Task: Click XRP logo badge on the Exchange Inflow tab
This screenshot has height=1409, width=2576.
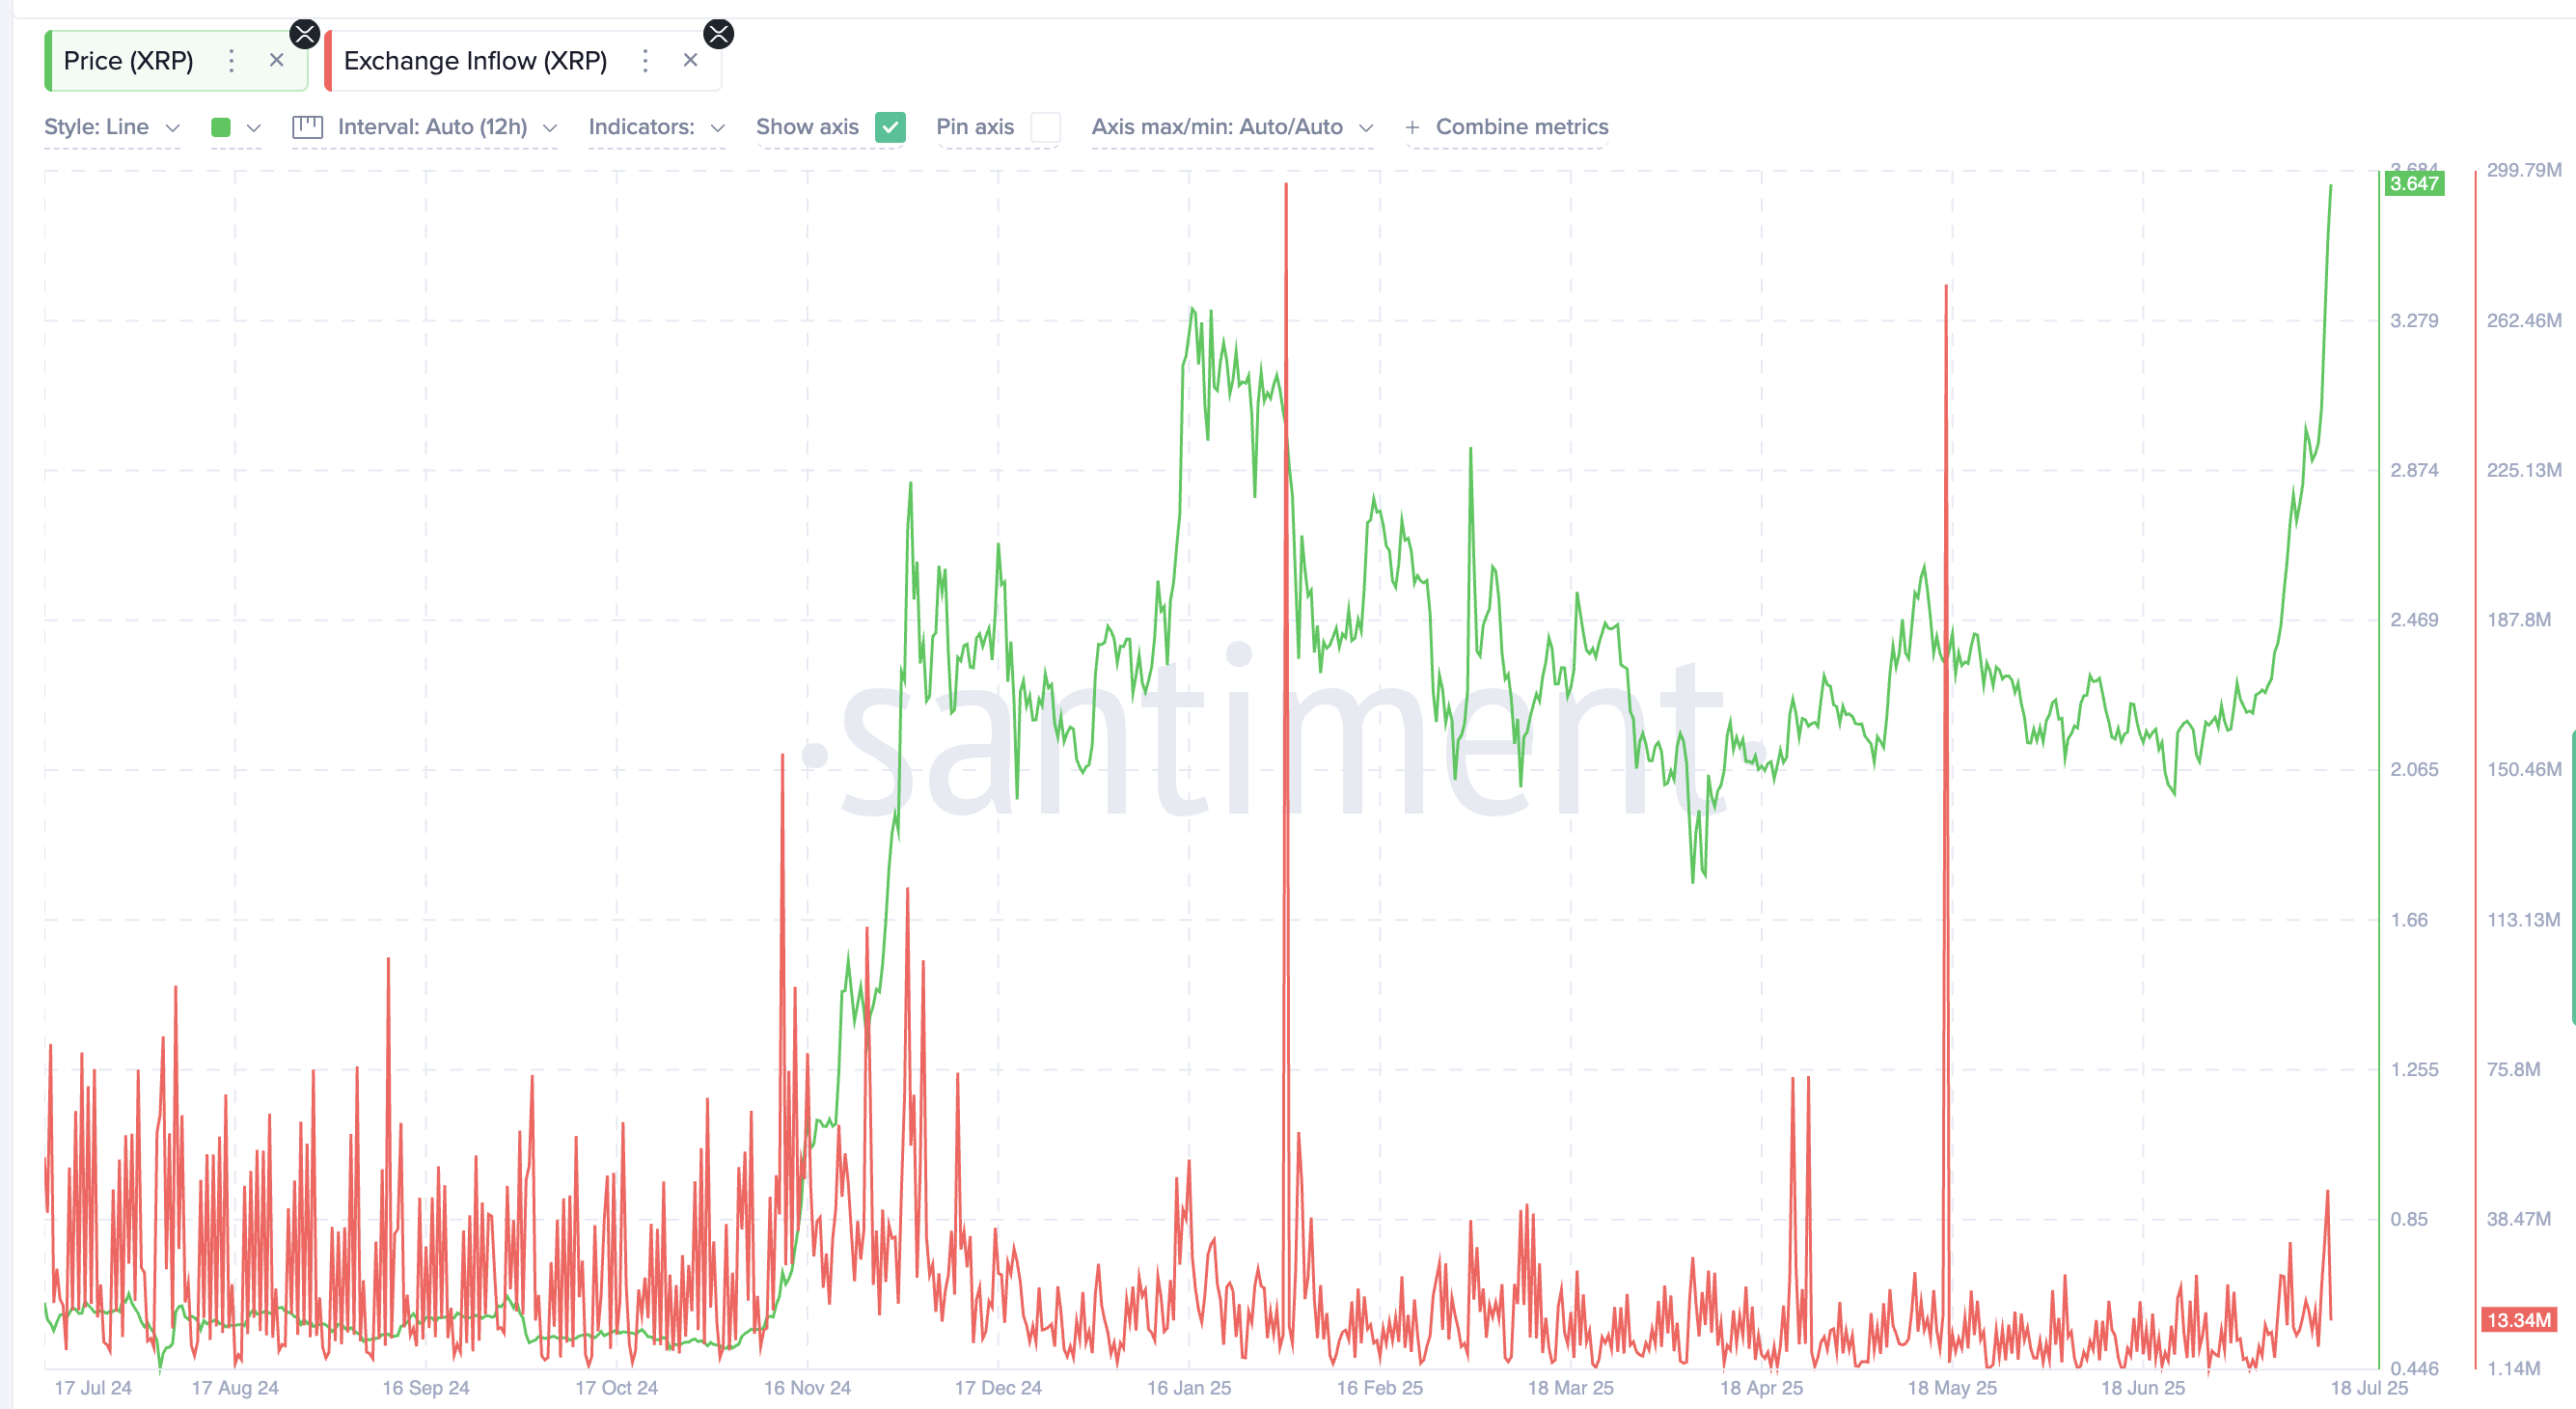Action: pyautogui.click(x=718, y=34)
